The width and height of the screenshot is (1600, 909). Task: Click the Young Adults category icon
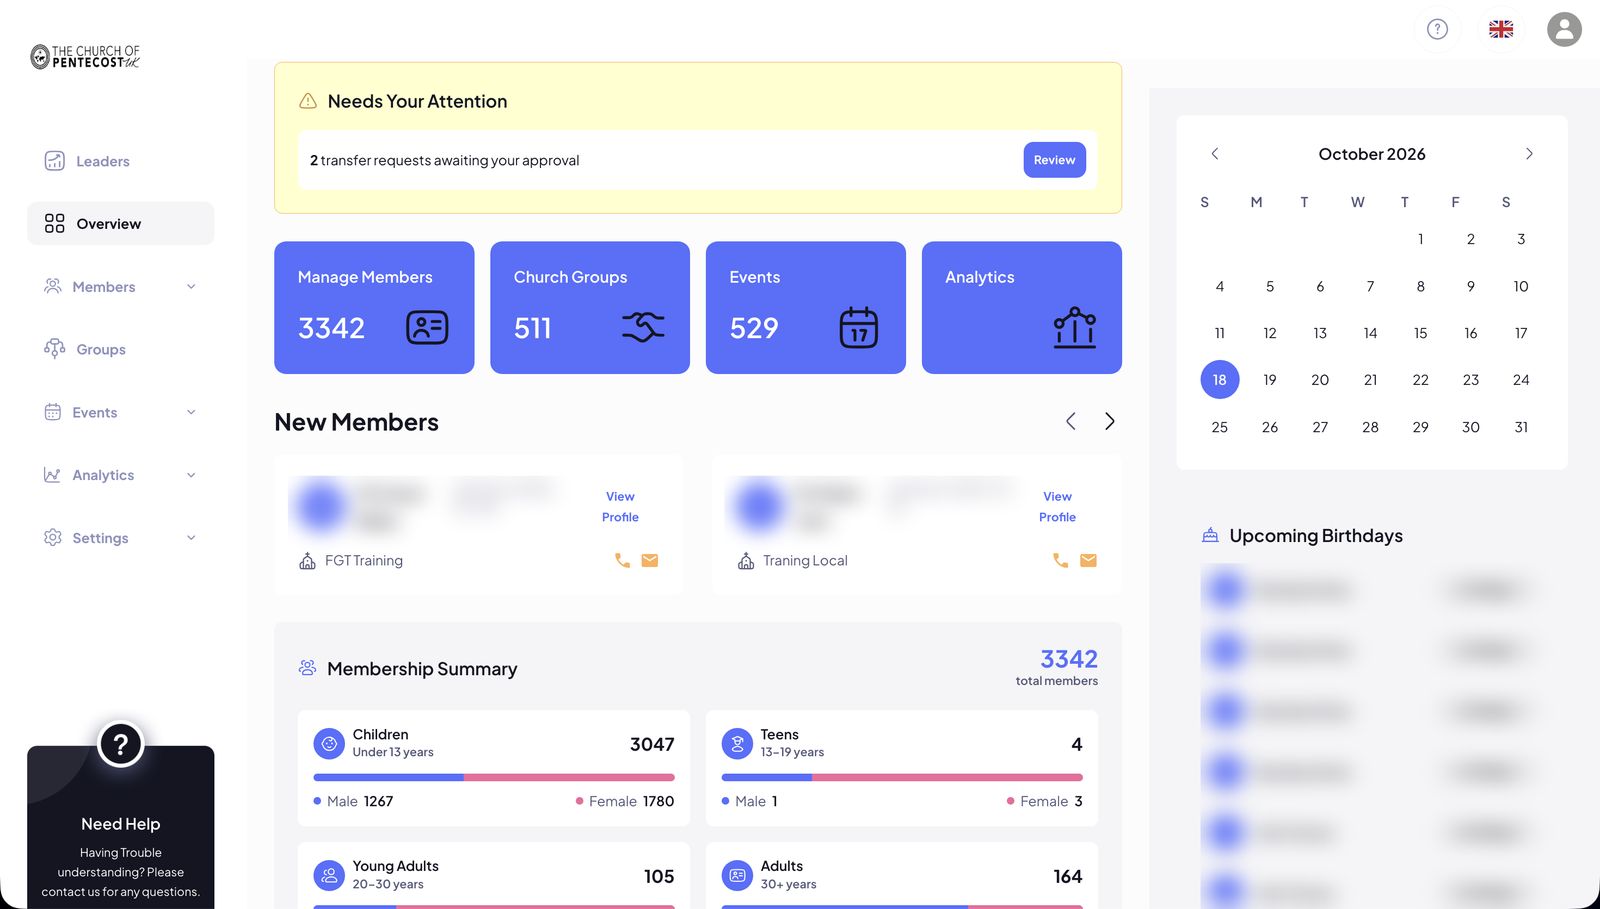click(329, 875)
